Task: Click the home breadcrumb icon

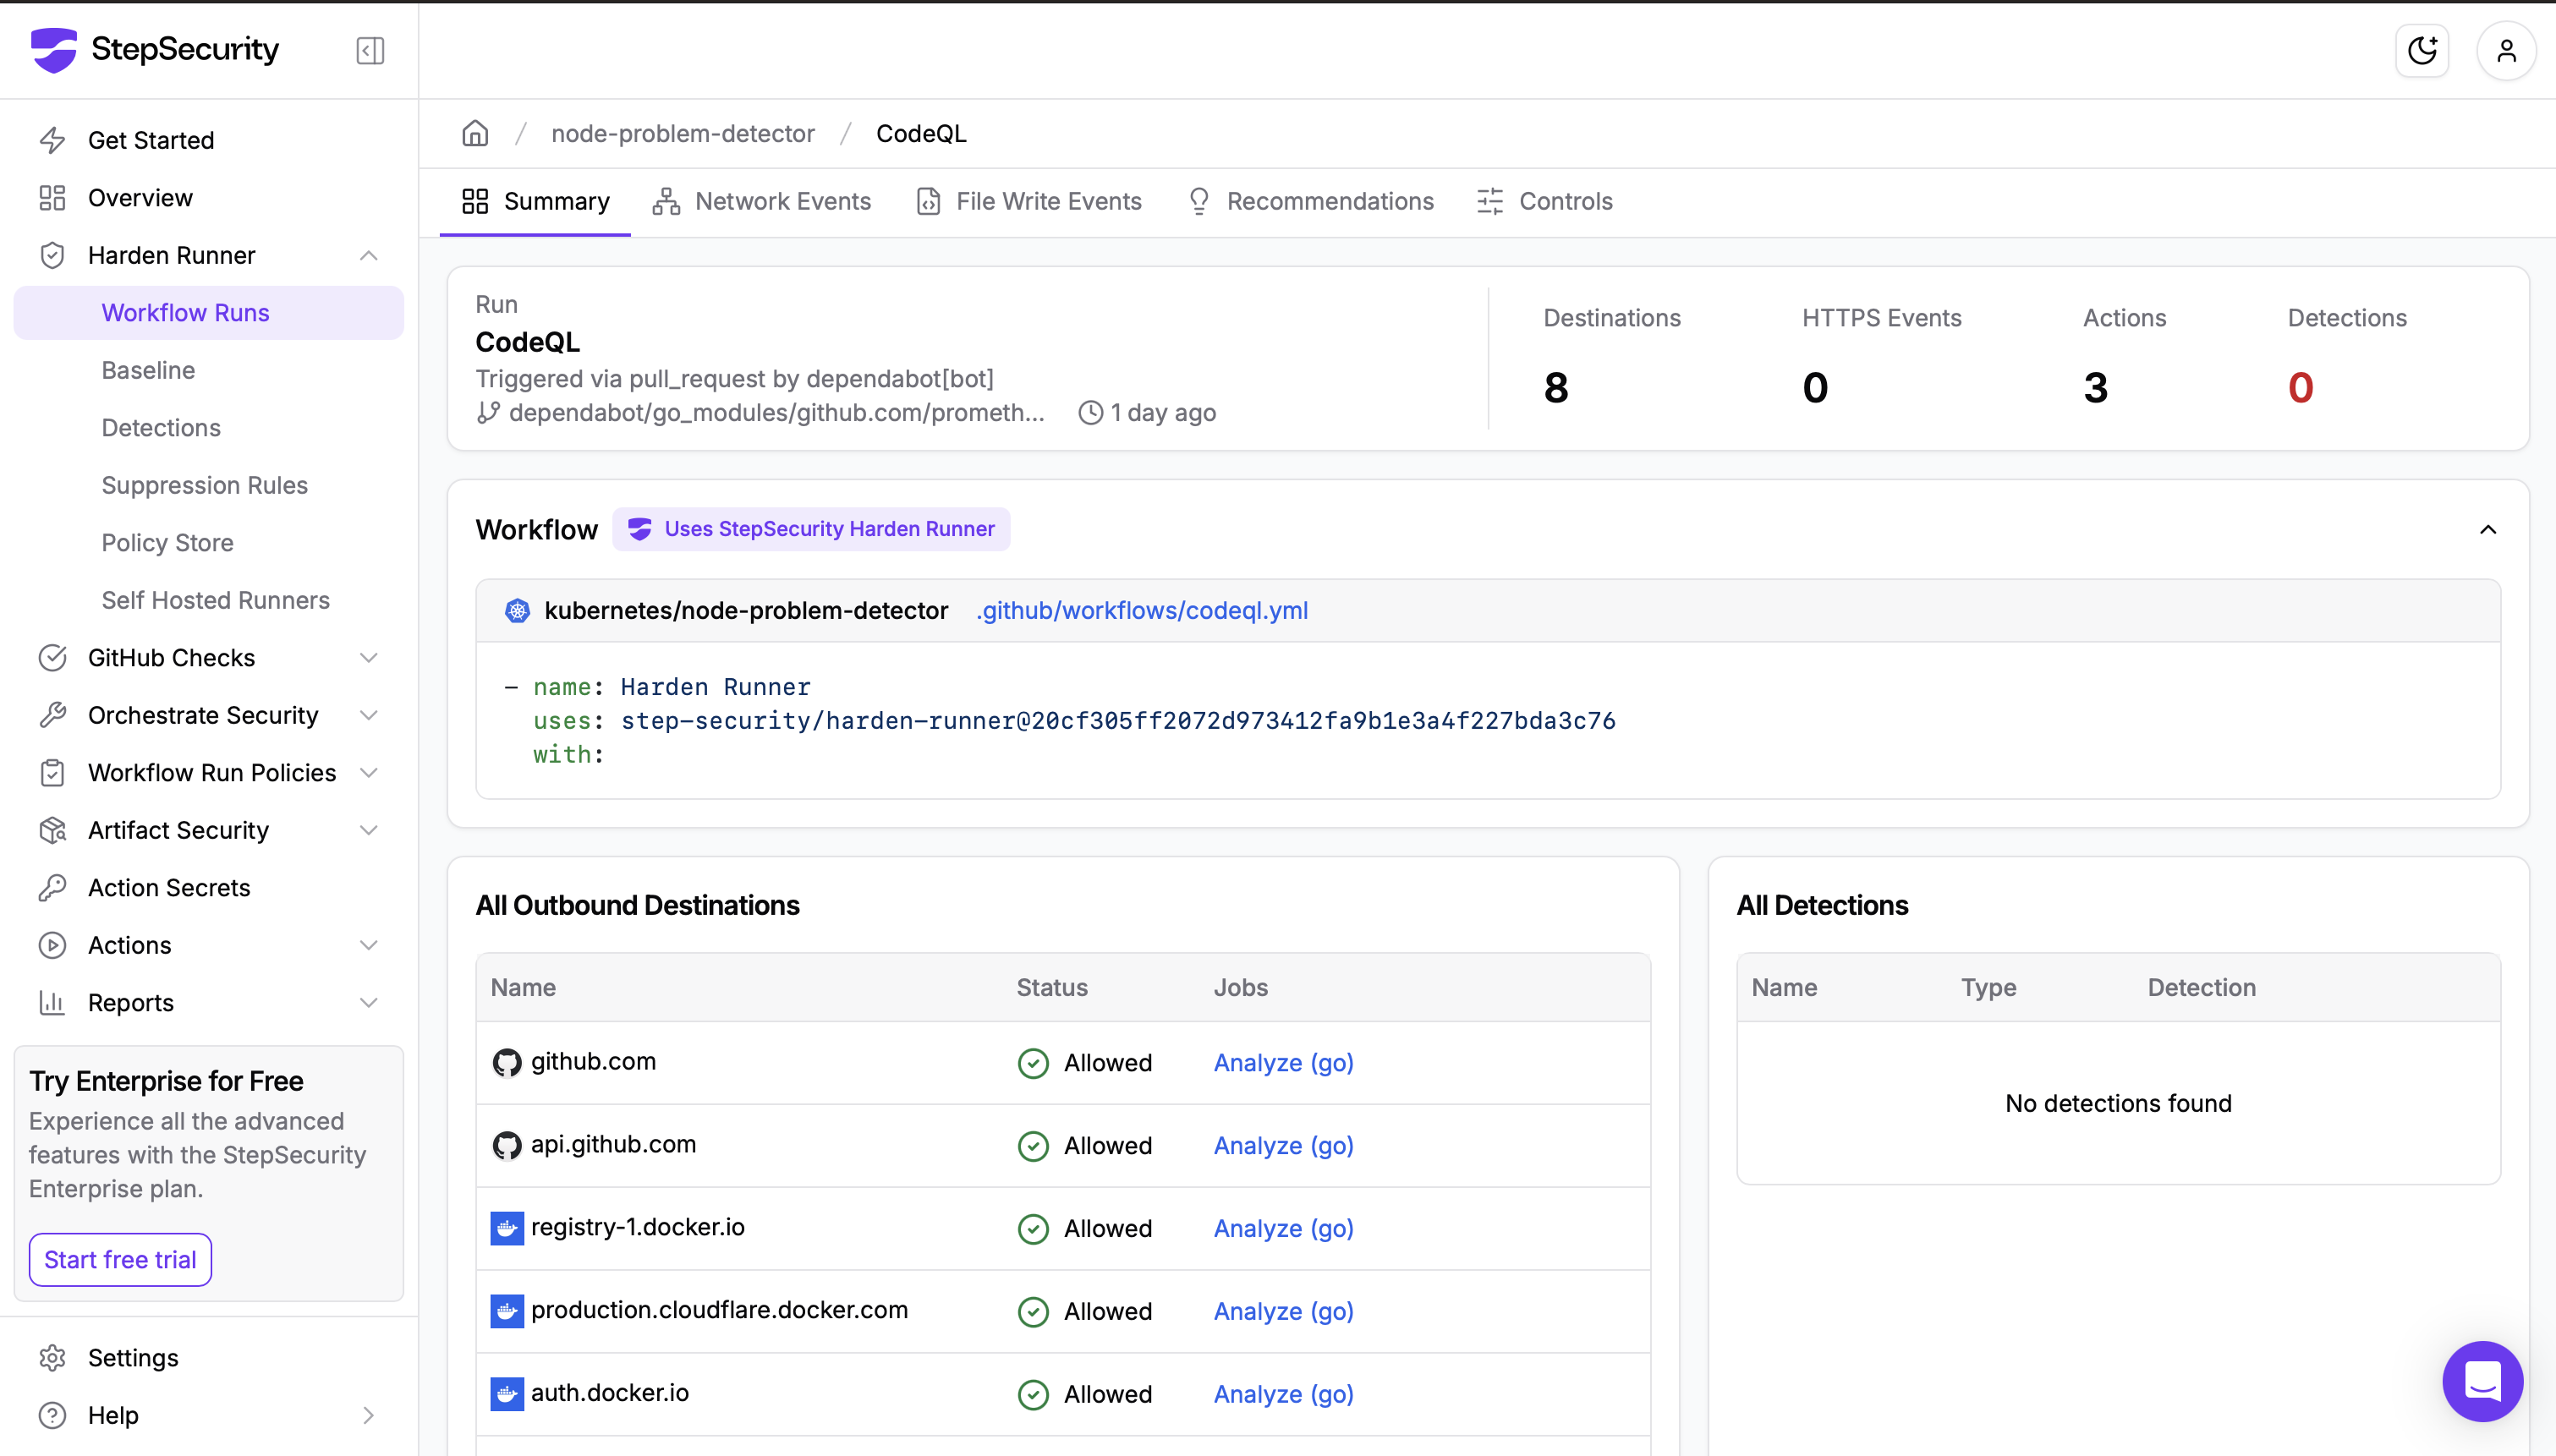Action: pos(475,133)
